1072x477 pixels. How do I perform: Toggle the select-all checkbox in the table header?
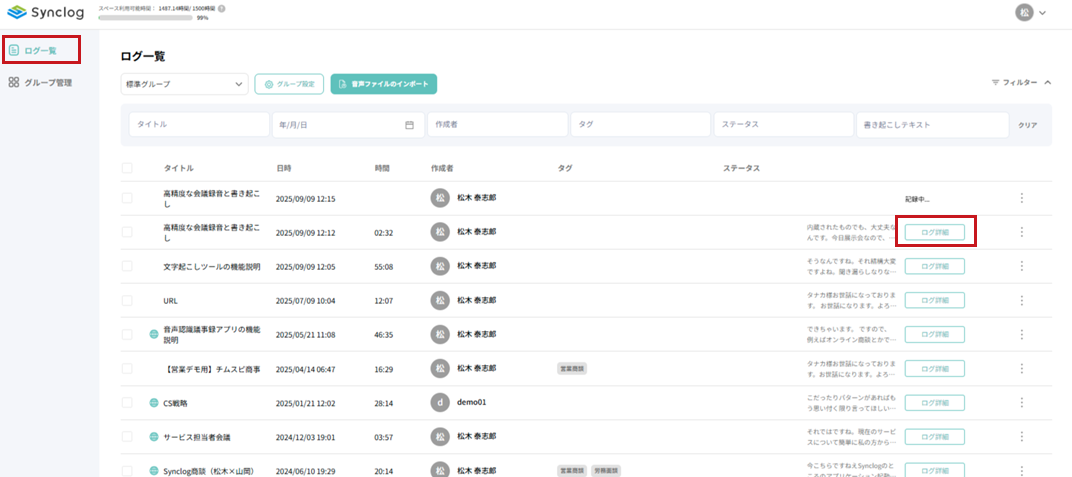click(x=127, y=168)
